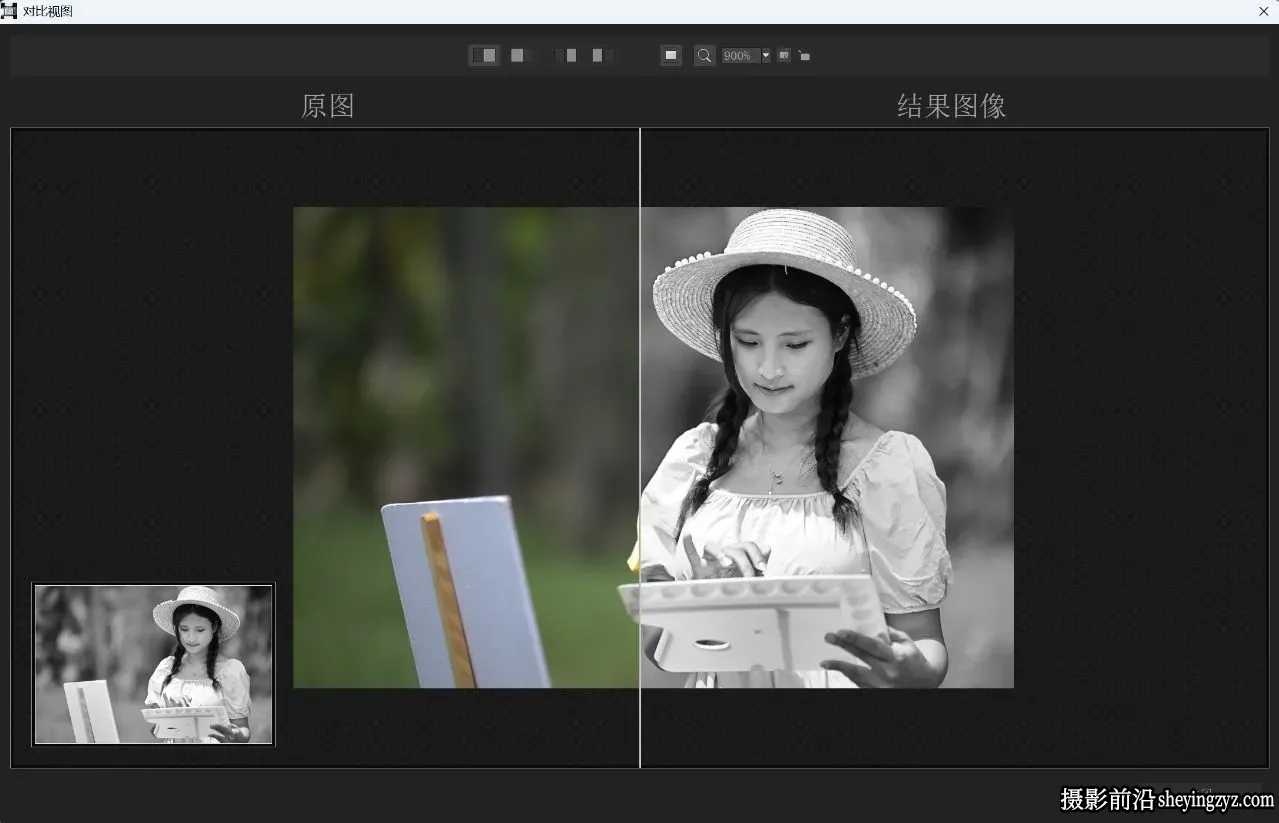Click the small icon right of zoom dropdown
Image resolution: width=1279 pixels, height=823 pixels.
(784, 55)
